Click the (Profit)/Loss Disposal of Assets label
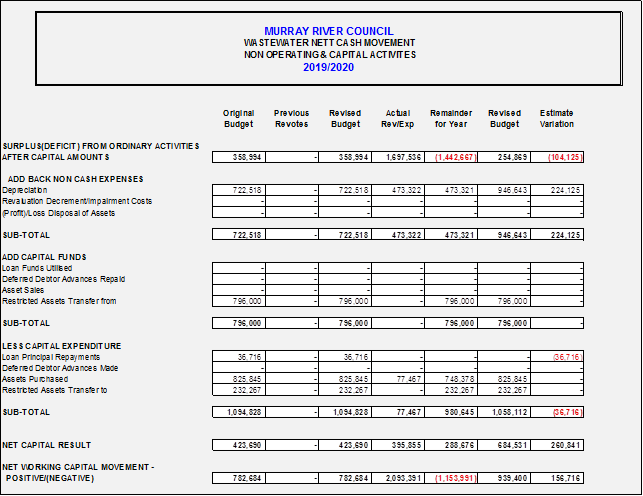The height and width of the screenshot is (496, 643). [59, 213]
